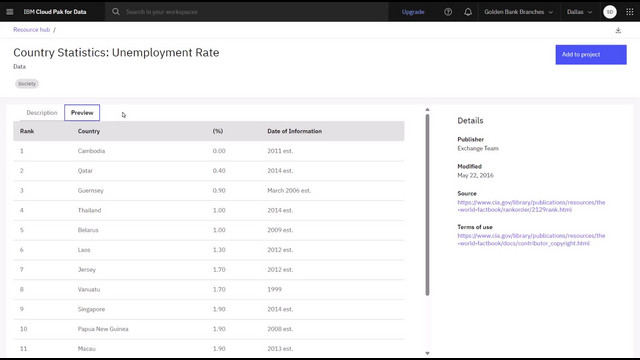Select the Thailand cell

(x=89, y=210)
